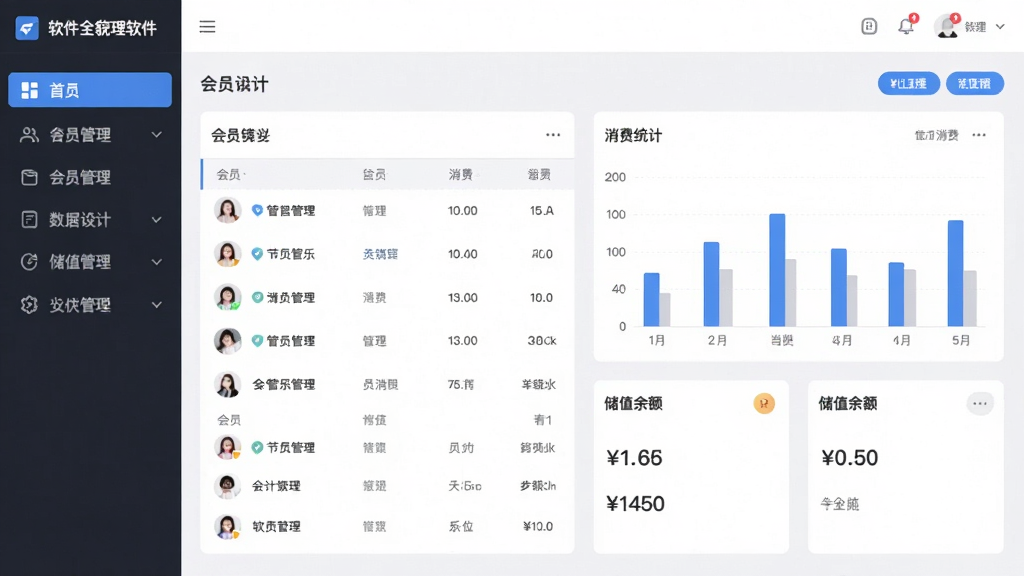Click the 5月 label on the chart axis
Image resolution: width=1024 pixels, height=576 pixels.
(961, 340)
